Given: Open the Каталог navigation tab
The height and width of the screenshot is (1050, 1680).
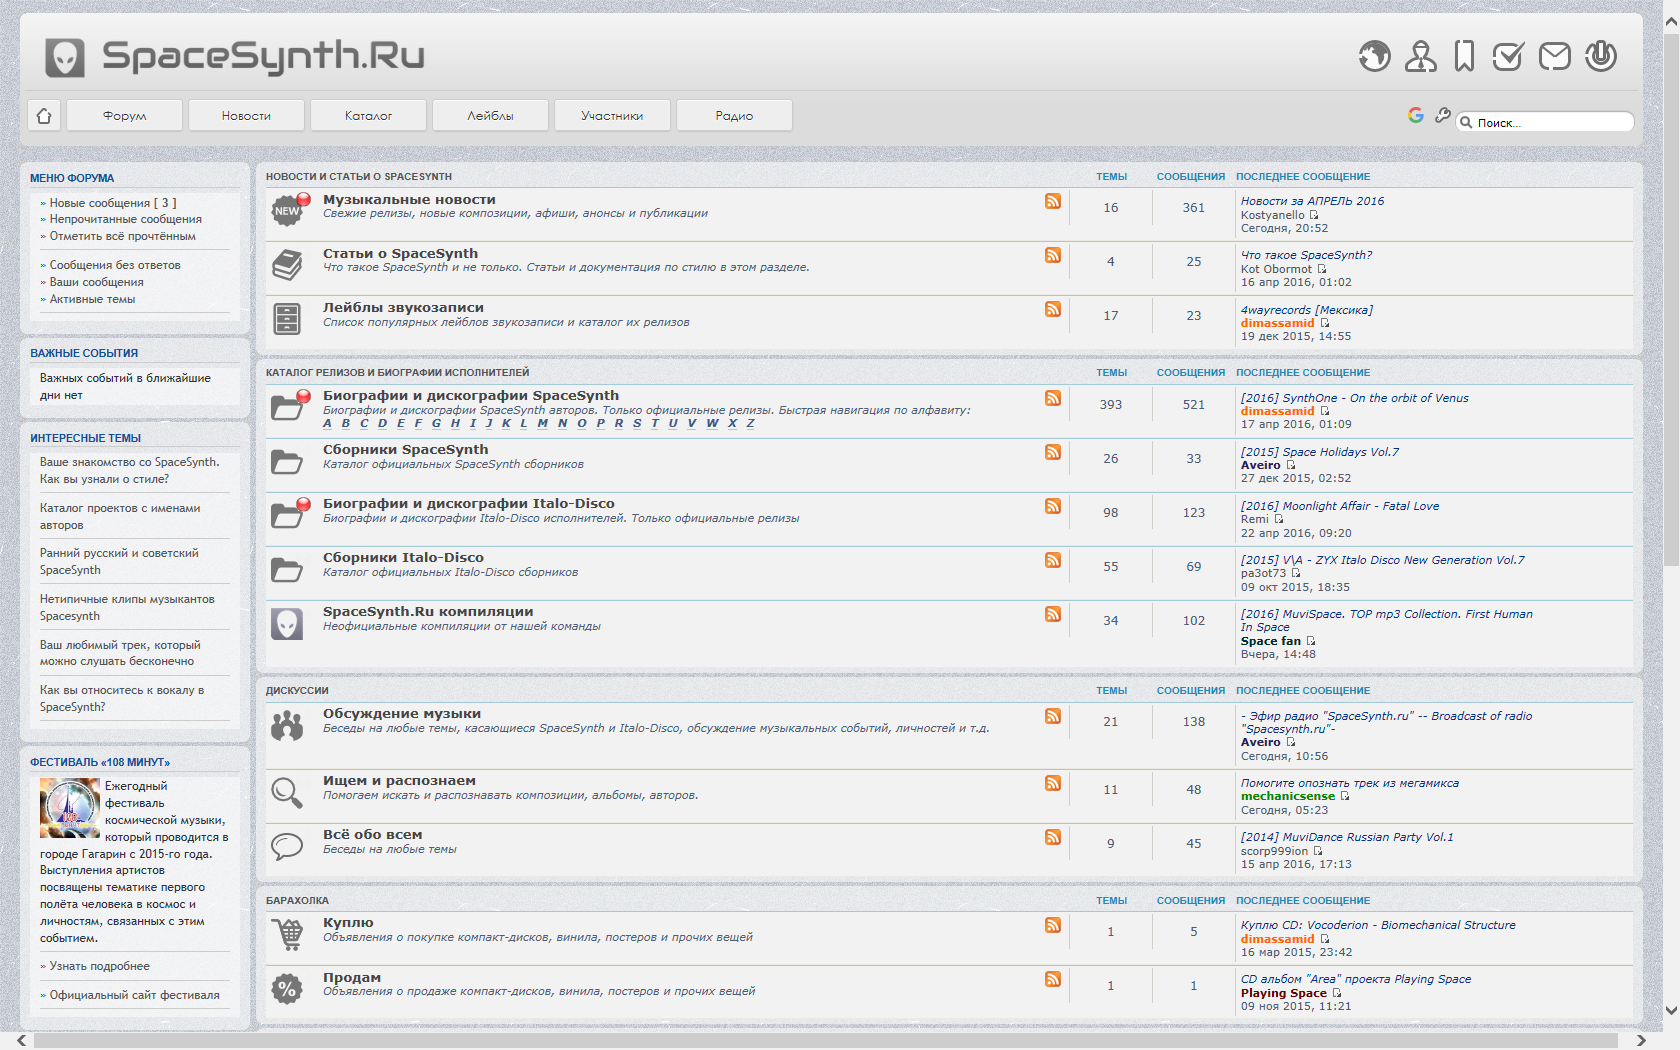Looking at the screenshot, I should pyautogui.click(x=368, y=116).
